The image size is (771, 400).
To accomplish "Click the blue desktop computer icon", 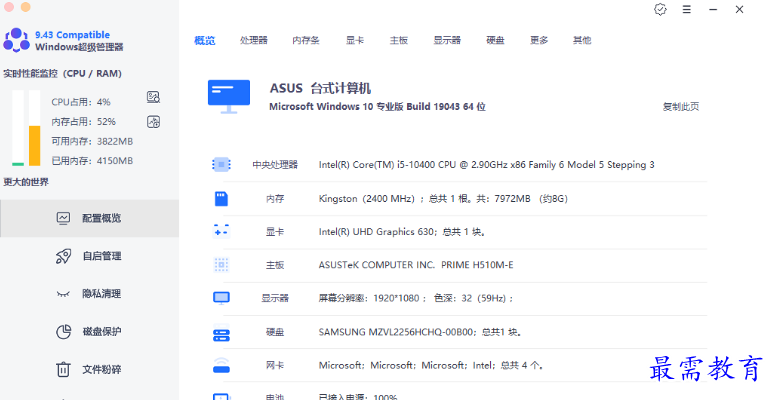I will [x=229, y=96].
